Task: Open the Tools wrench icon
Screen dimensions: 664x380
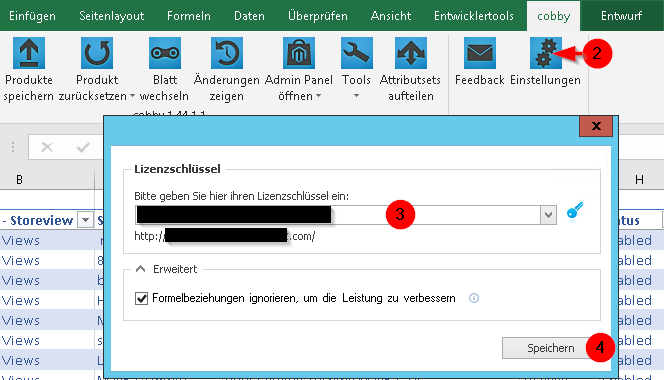Action: (x=357, y=53)
